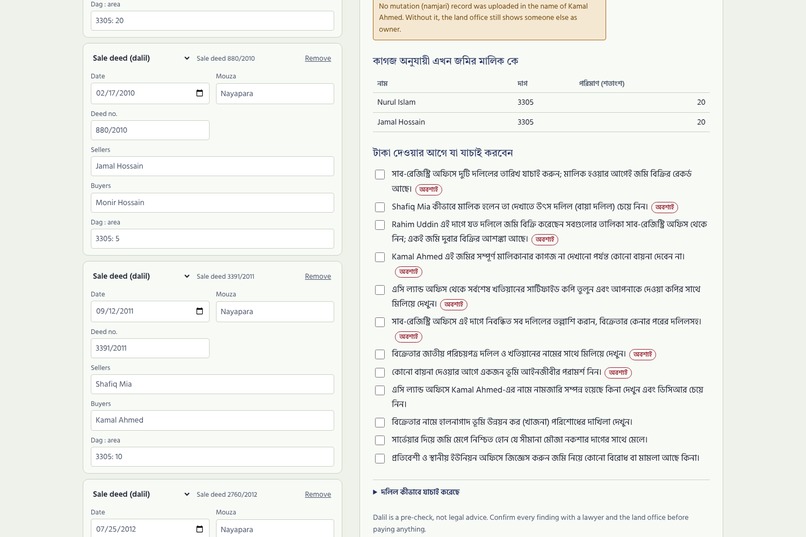Remove sale deed 3391/2011
Screen dimensions: 806x537
[x=318, y=276]
